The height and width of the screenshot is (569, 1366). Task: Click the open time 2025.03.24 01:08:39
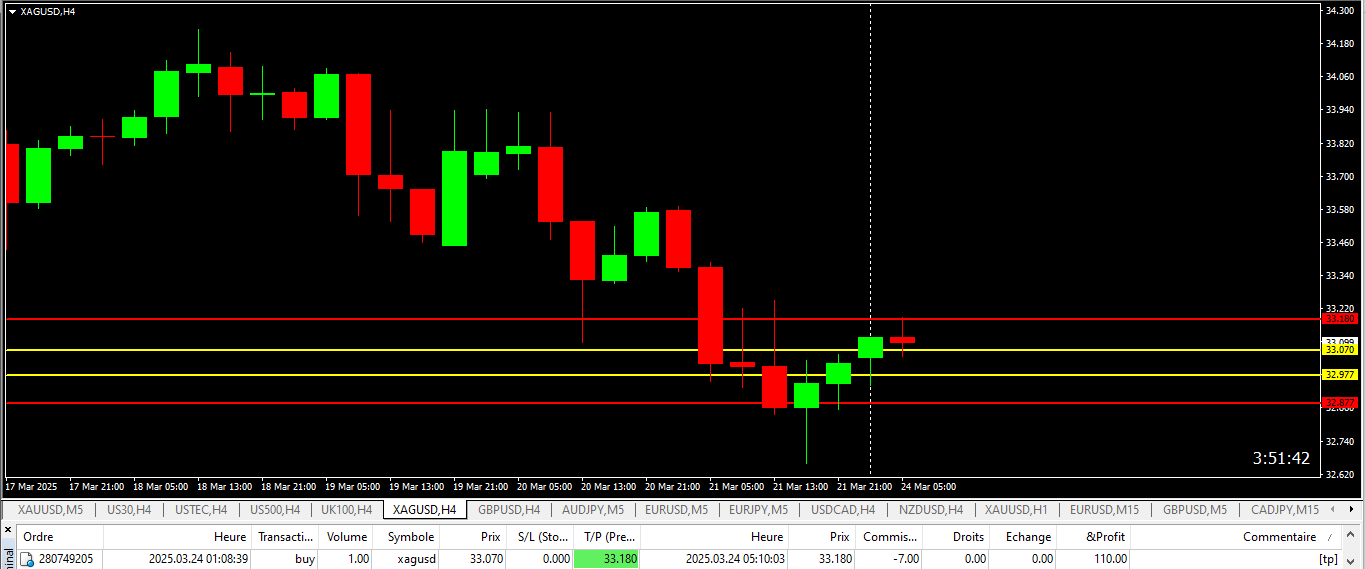(198, 559)
